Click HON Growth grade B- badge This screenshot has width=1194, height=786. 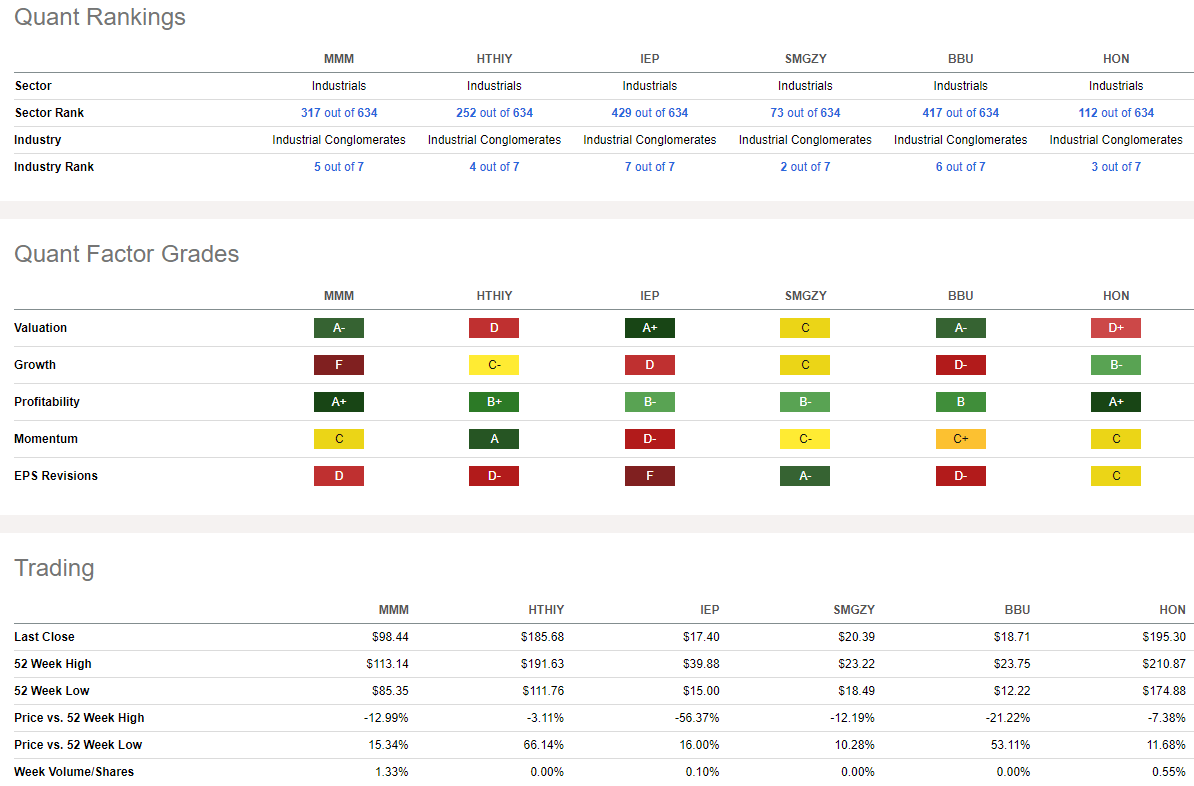pyautogui.click(x=1116, y=365)
